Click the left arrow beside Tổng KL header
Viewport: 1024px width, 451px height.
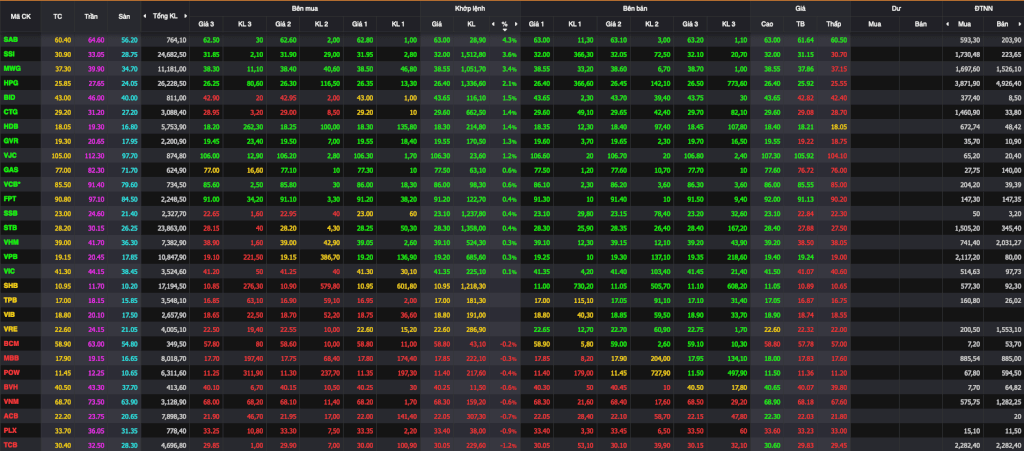pyautogui.click(x=147, y=16)
